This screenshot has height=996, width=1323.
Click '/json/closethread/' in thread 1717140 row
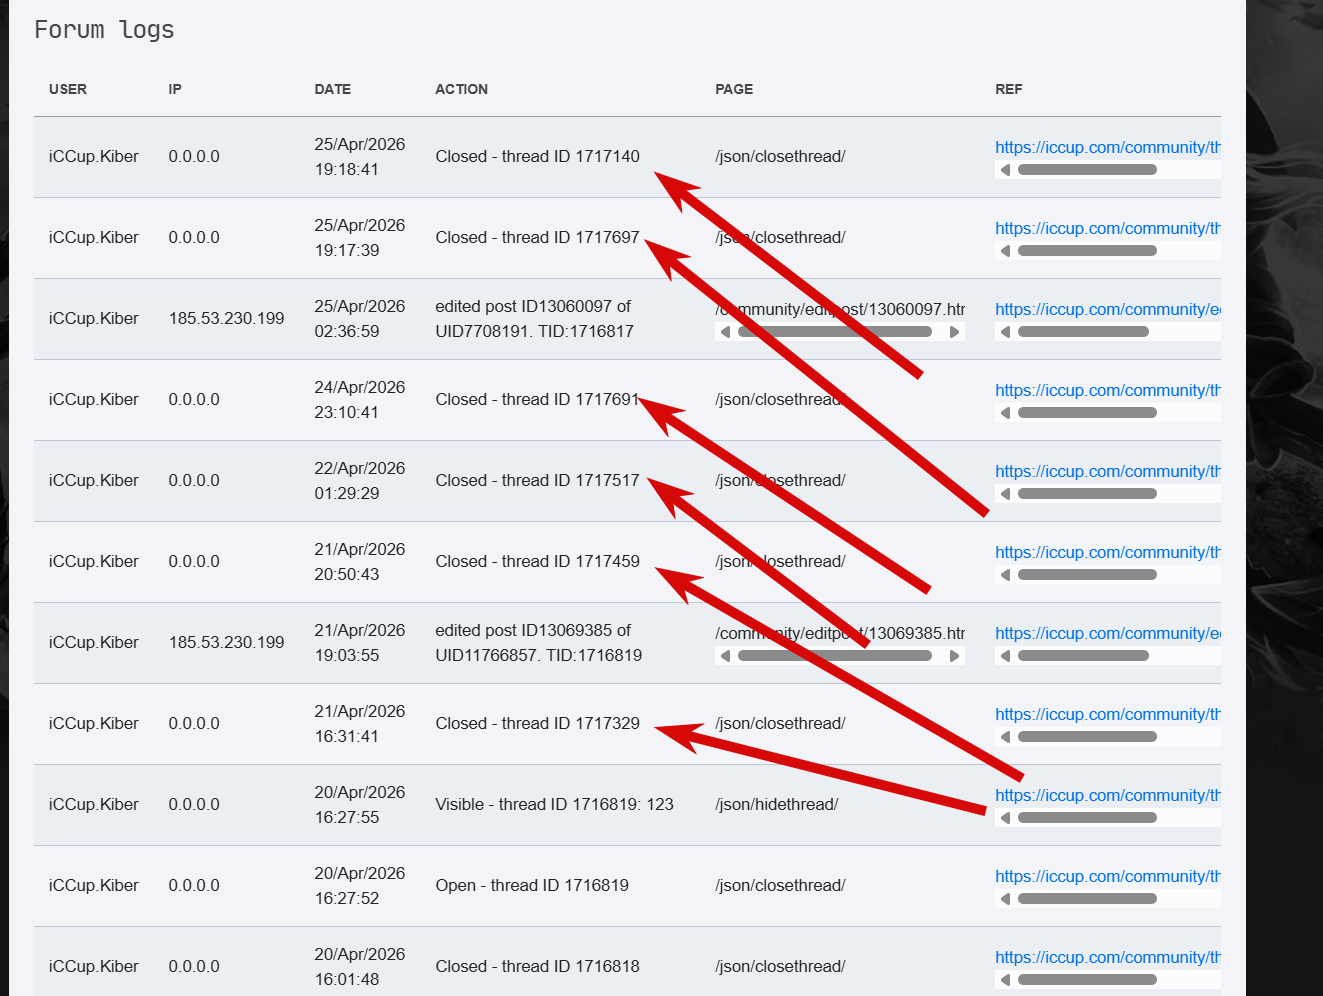coord(780,156)
